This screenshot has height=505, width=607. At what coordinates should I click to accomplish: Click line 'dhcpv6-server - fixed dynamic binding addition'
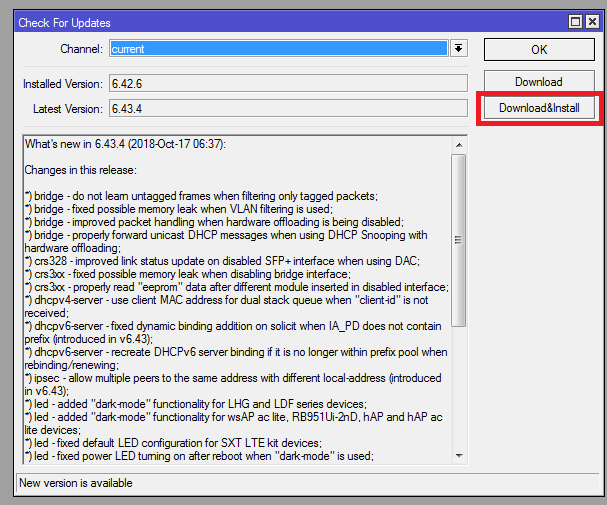pyautogui.click(x=233, y=332)
